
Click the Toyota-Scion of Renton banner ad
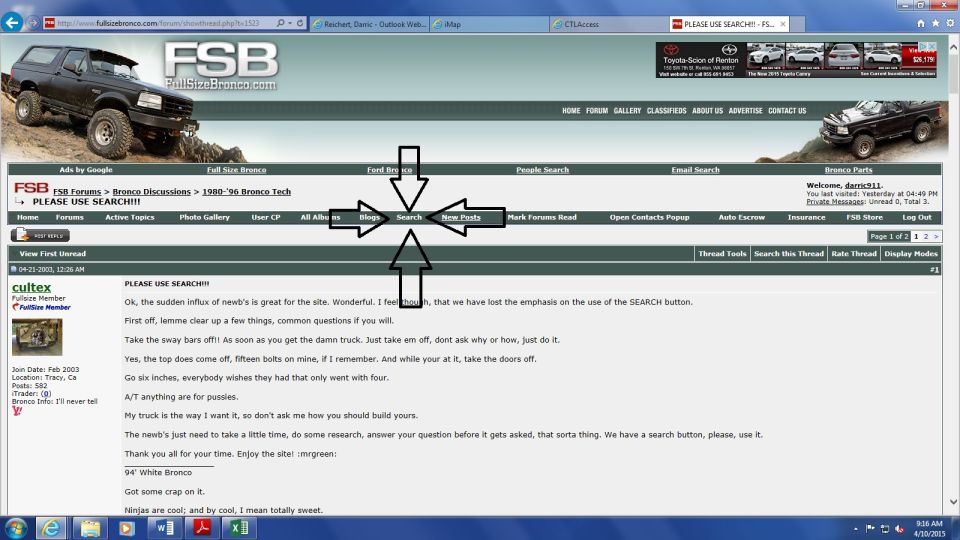coord(796,59)
